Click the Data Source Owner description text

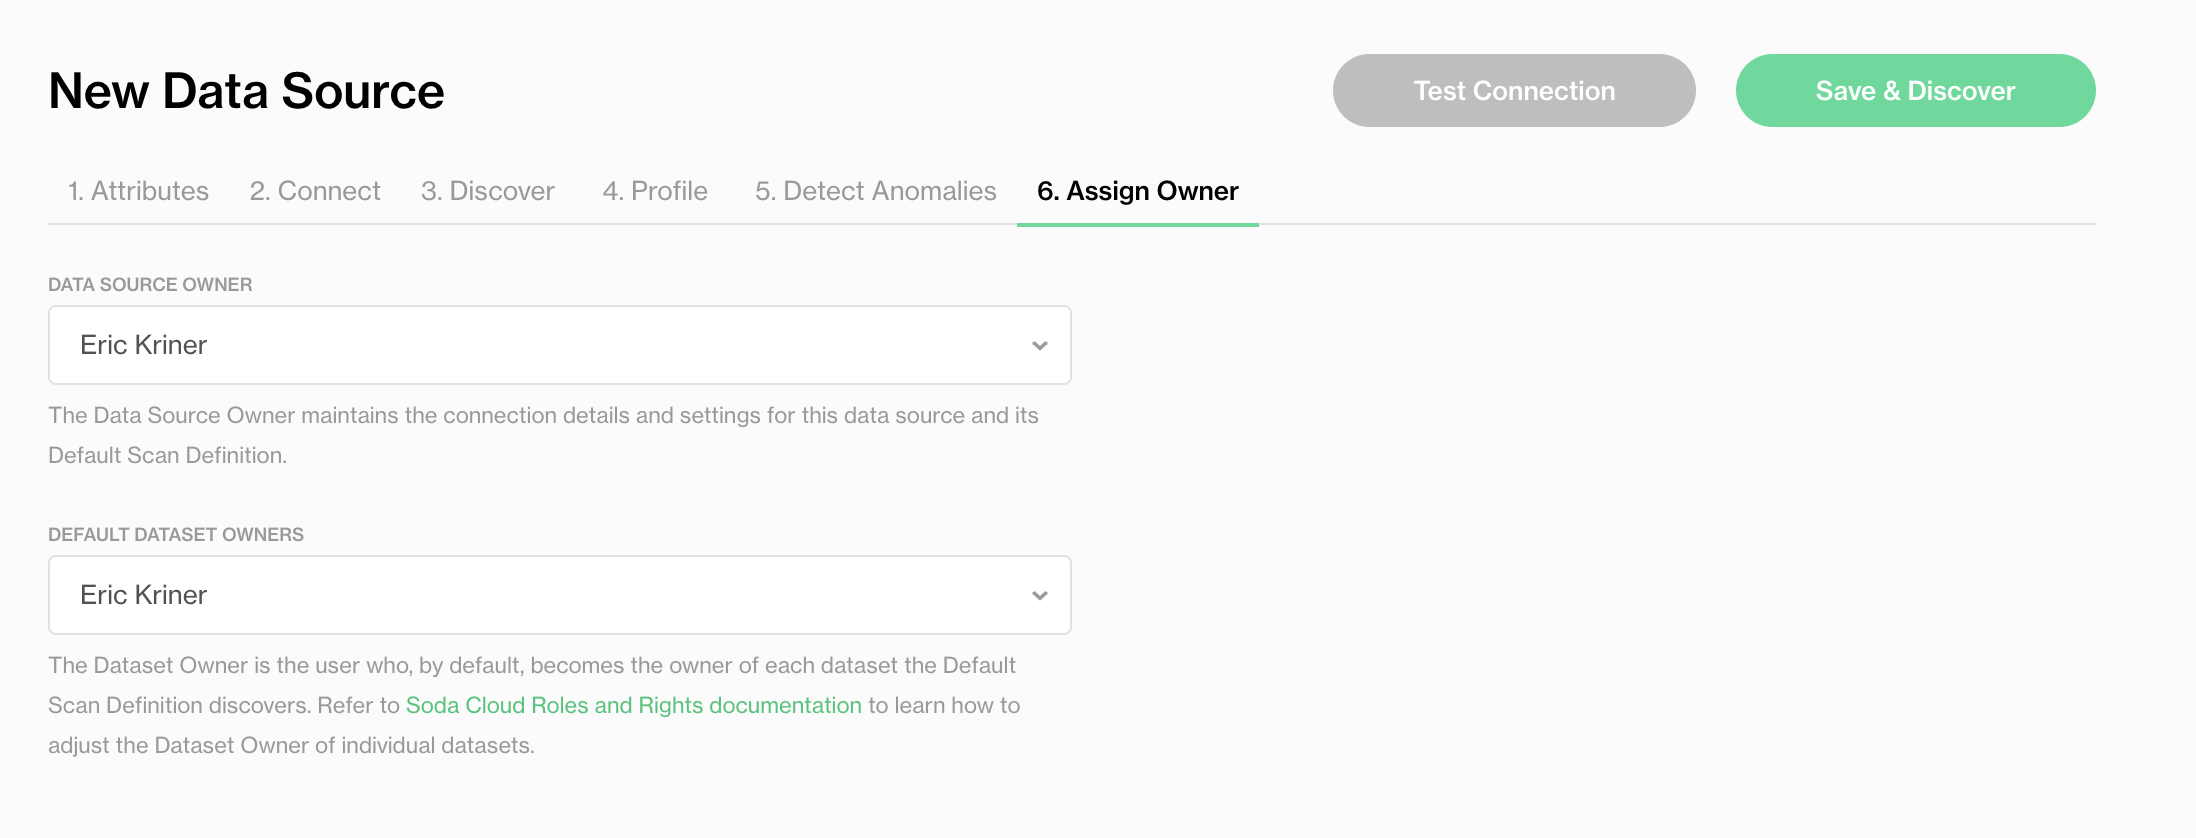point(543,435)
